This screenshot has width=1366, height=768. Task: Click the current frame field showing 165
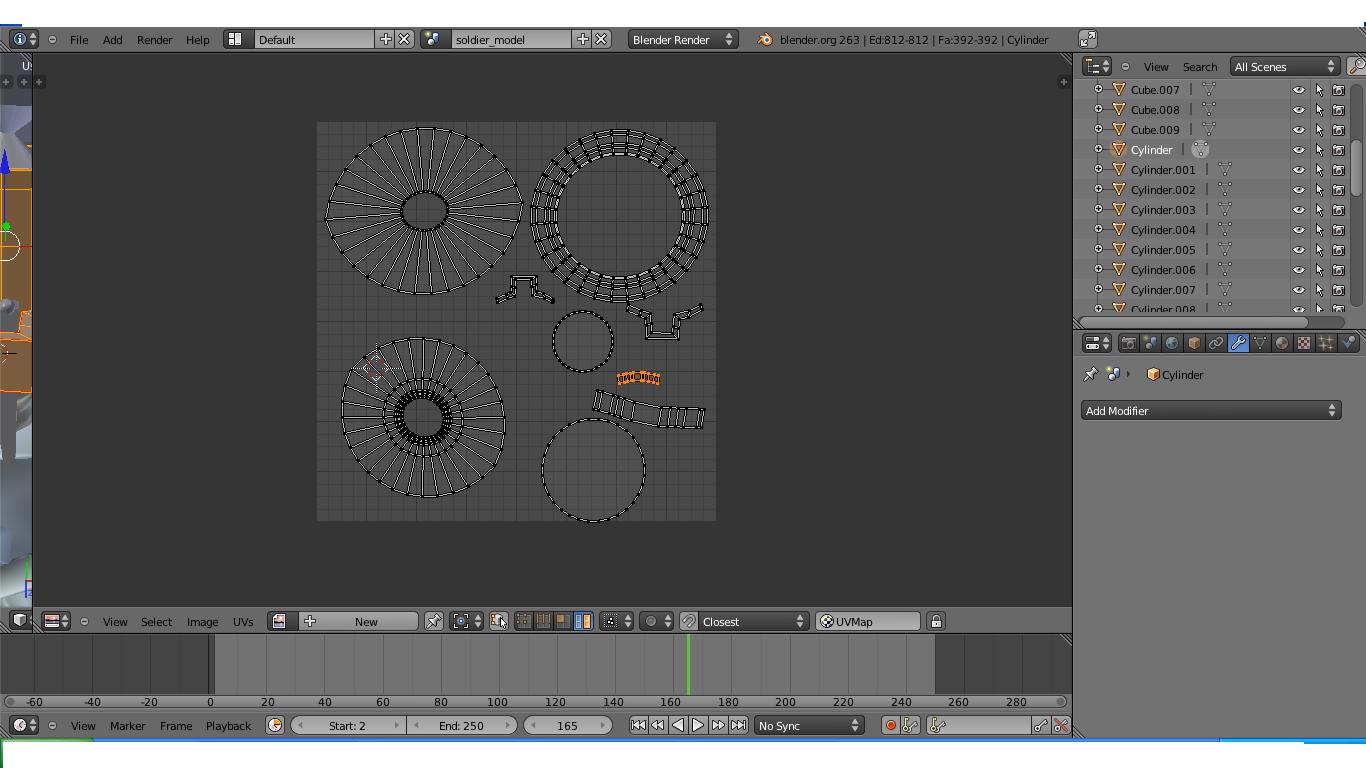click(569, 726)
